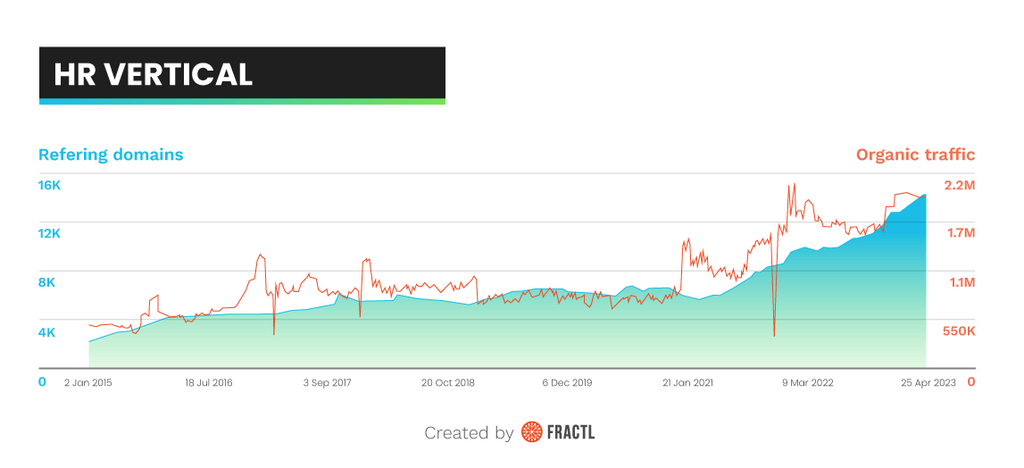
Task: Click the 550K right axis label
Action: click(x=958, y=331)
